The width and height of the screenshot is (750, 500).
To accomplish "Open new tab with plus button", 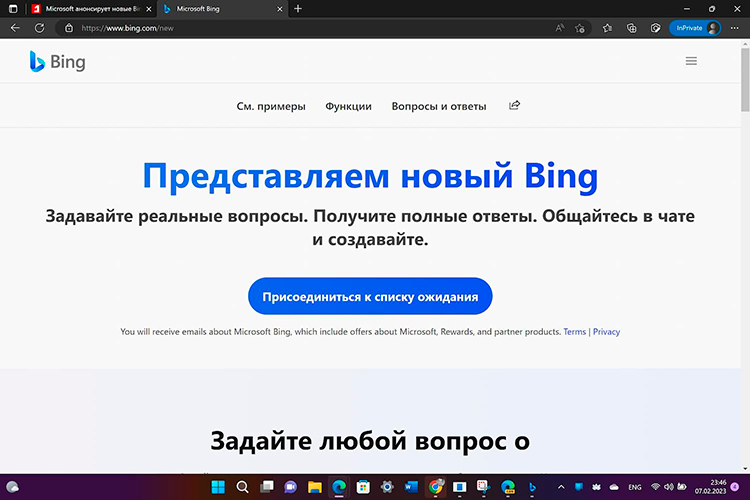I will click(x=298, y=8).
